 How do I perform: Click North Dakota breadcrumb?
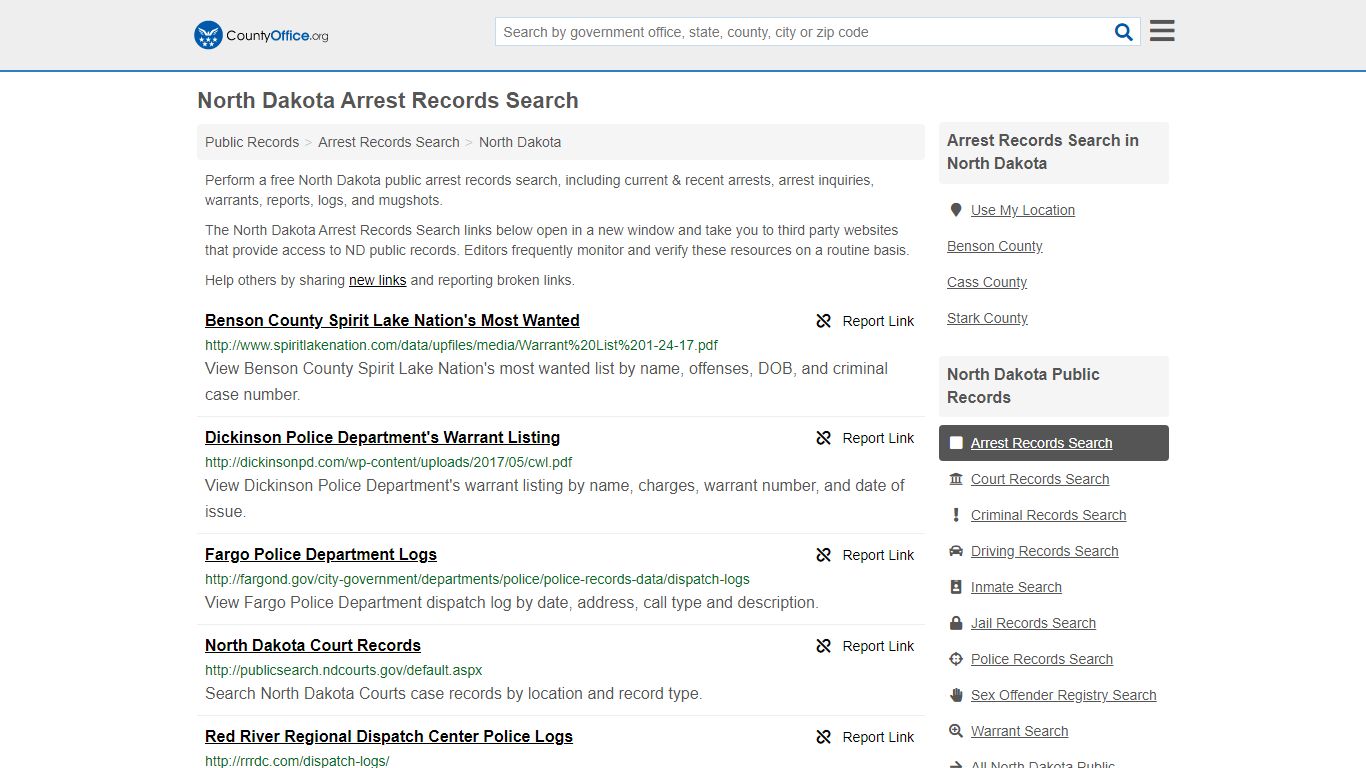pyautogui.click(x=520, y=142)
